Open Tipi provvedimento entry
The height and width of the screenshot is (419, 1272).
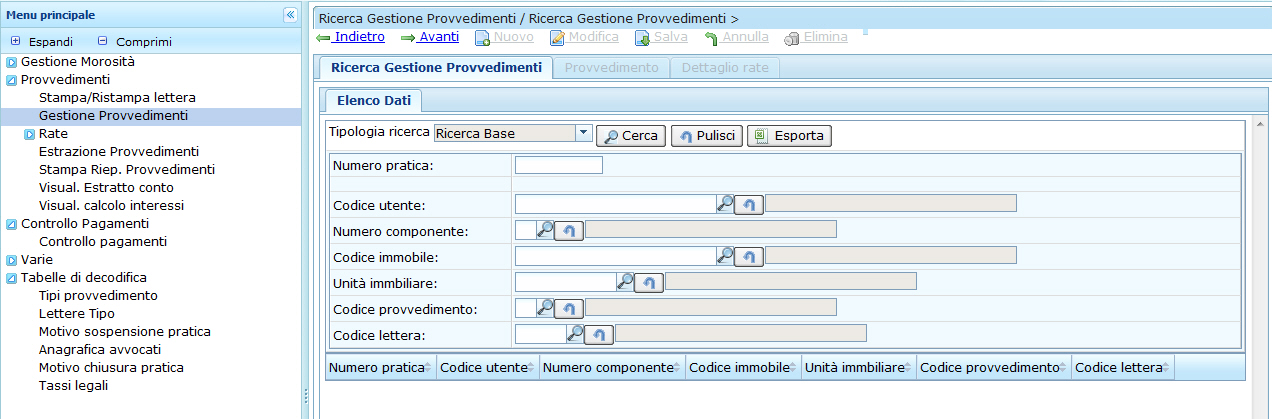click(x=98, y=296)
